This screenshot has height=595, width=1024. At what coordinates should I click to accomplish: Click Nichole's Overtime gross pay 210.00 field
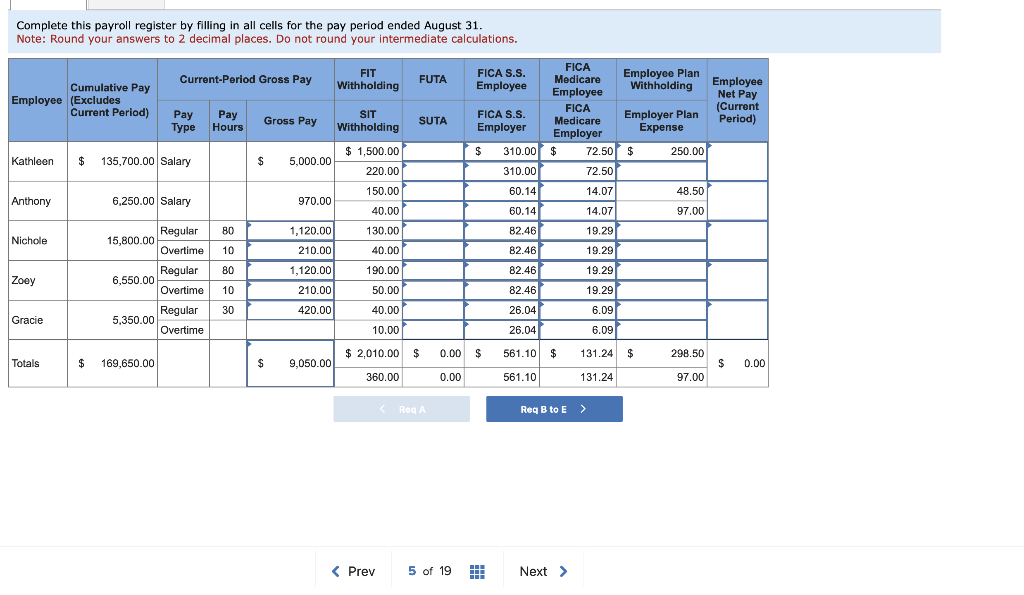coord(290,251)
